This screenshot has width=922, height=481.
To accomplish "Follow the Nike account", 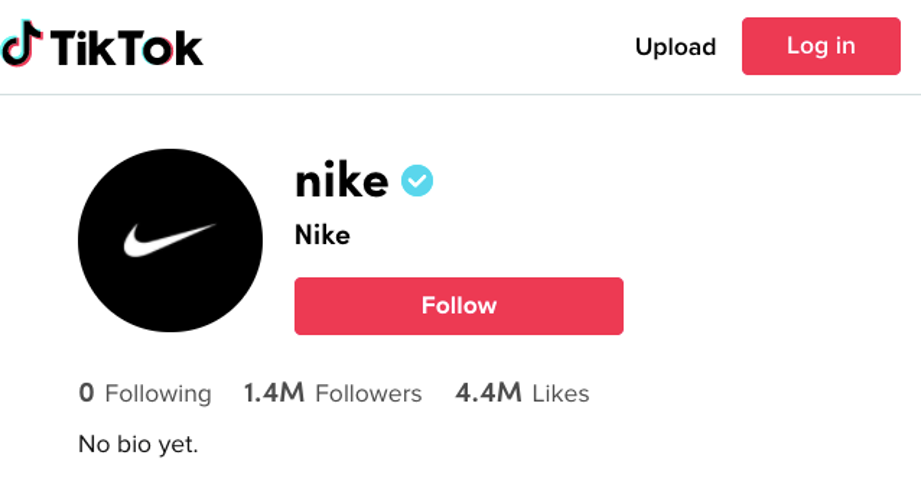I will (x=458, y=306).
